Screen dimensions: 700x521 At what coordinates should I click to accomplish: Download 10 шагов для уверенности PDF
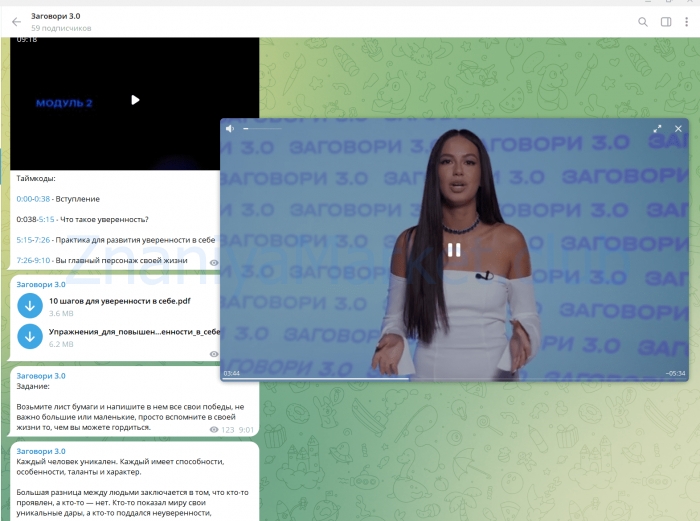coord(29,305)
